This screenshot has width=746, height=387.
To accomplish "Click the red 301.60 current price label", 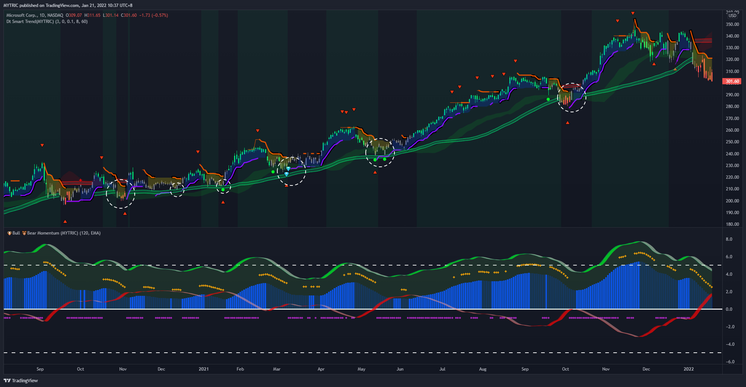I will pyautogui.click(x=731, y=81).
